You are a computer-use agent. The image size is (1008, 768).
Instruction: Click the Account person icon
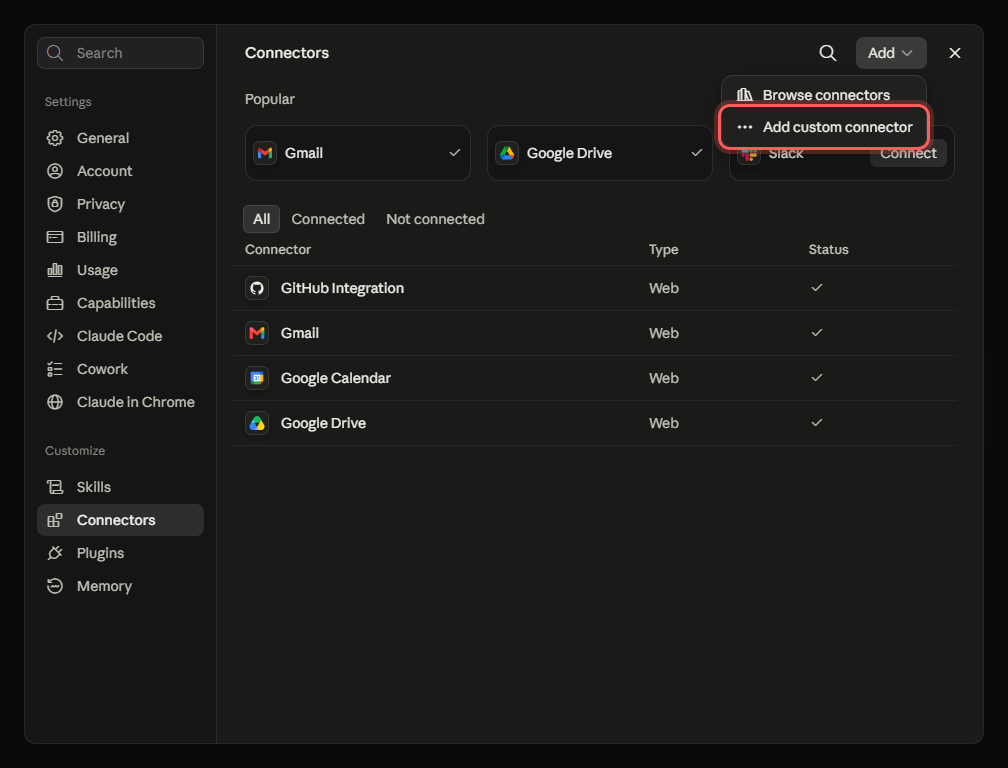point(55,171)
